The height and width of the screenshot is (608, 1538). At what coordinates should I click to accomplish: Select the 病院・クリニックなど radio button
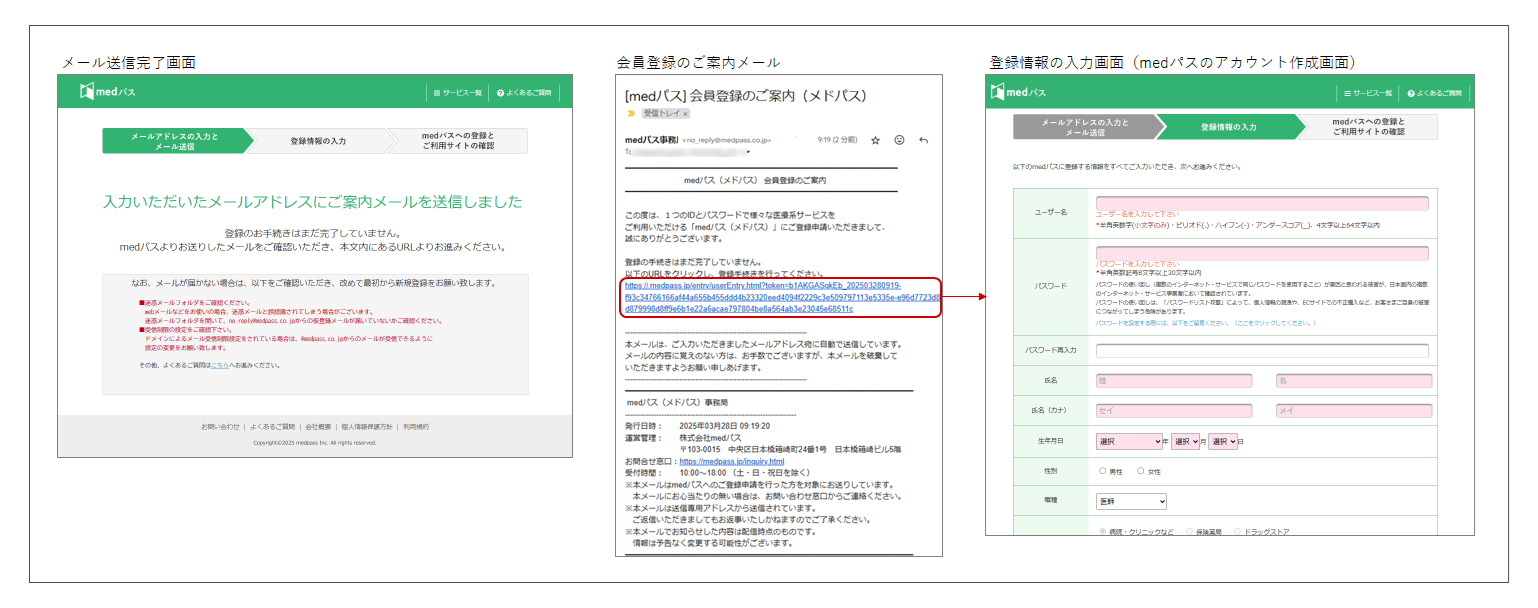[x=1104, y=531]
